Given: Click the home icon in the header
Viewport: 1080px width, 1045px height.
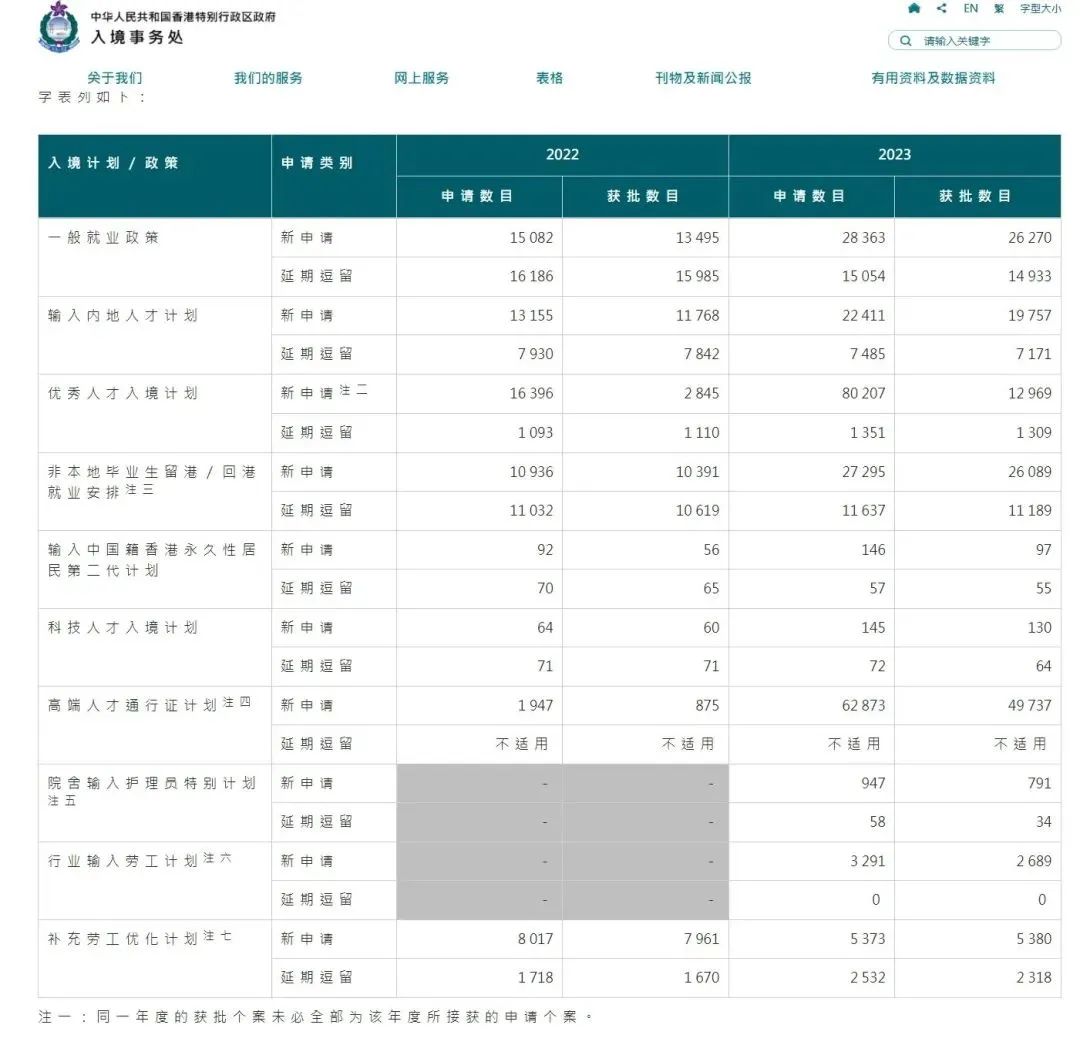Looking at the screenshot, I should (914, 9).
